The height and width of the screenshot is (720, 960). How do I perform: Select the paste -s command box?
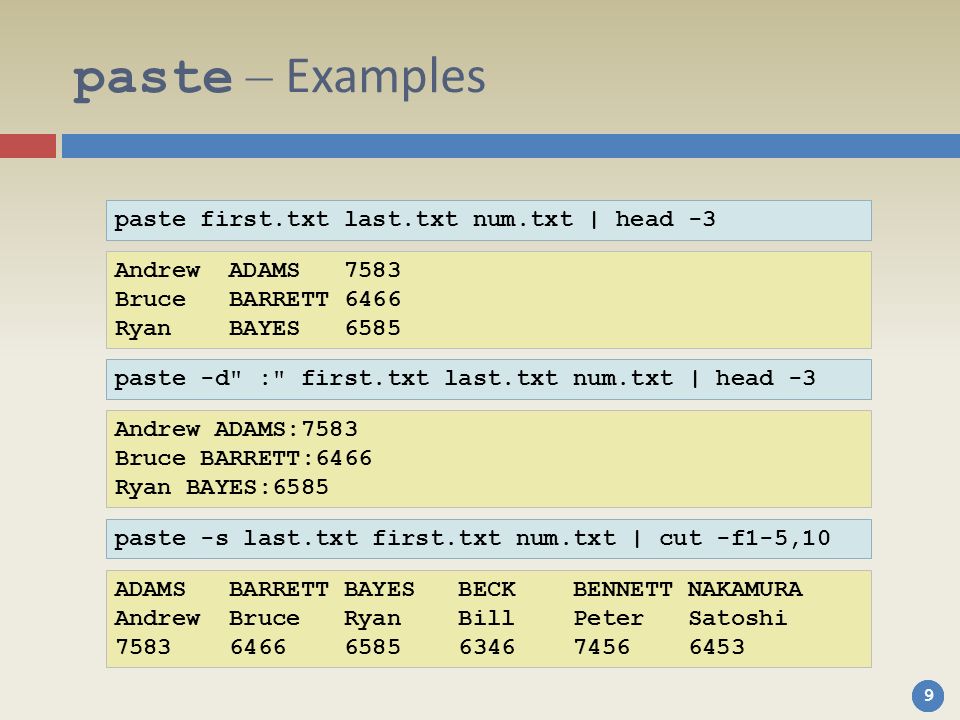tap(489, 539)
